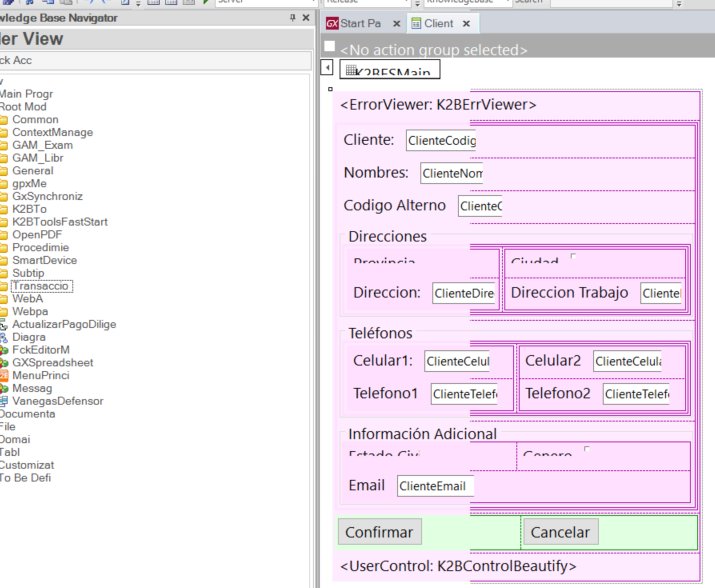Image resolution: width=715 pixels, height=588 pixels.
Task: Select the Diagra diagram object icon
Action: [4, 337]
